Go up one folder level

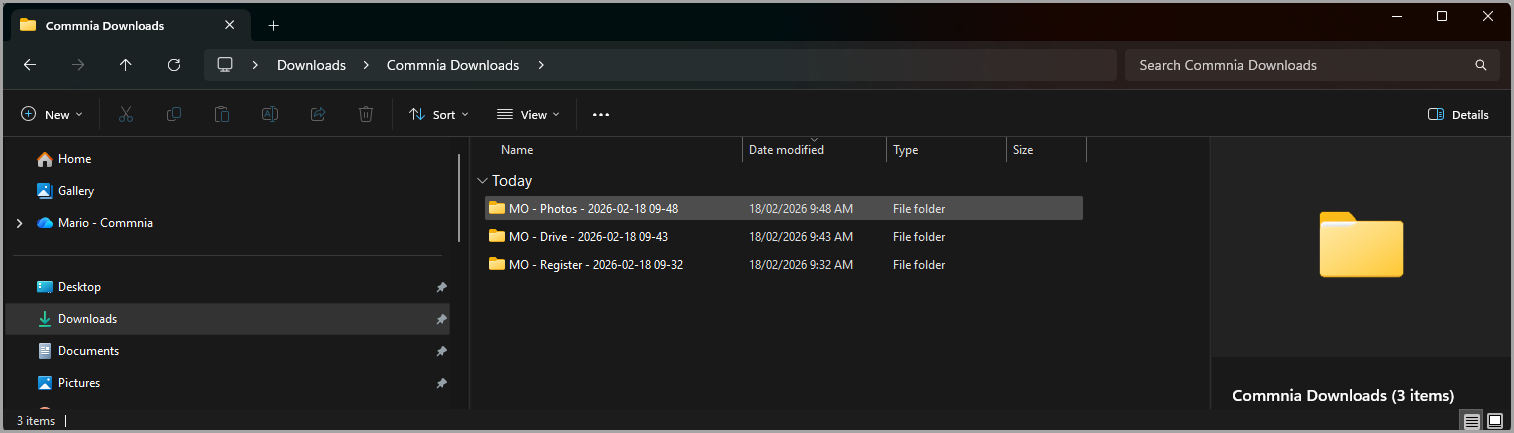pyautogui.click(x=125, y=65)
